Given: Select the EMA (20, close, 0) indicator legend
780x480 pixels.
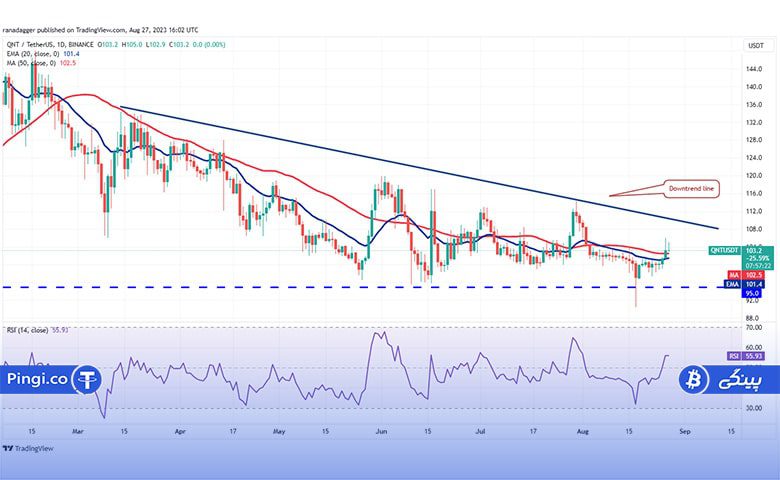Looking at the screenshot, I should coord(43,54).
